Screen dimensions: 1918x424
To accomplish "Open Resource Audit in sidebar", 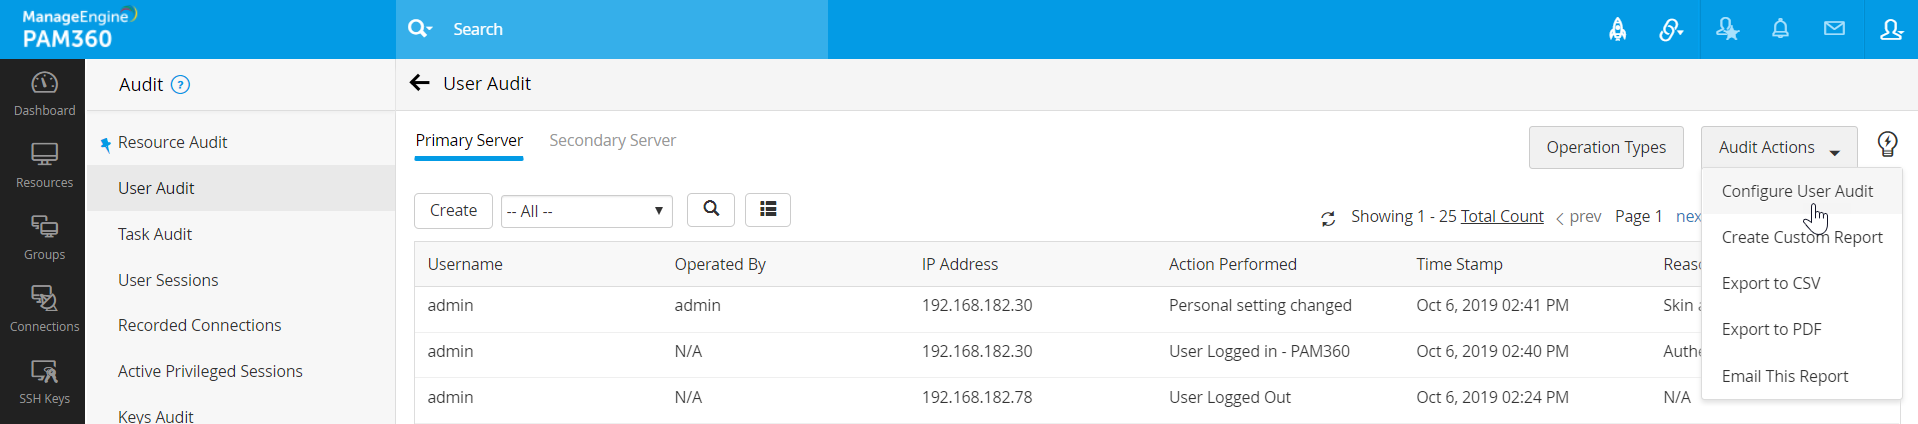I will pos(172,142).
